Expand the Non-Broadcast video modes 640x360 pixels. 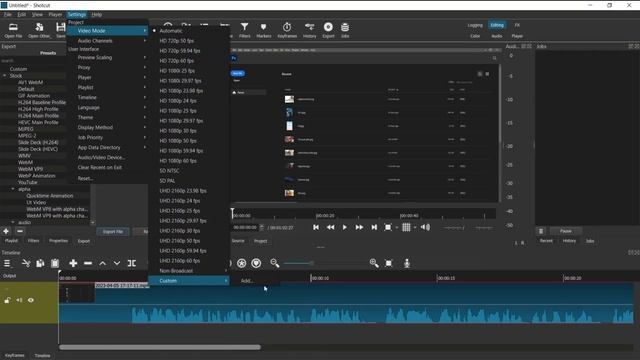pyautogui.click(x=188, y=271)
